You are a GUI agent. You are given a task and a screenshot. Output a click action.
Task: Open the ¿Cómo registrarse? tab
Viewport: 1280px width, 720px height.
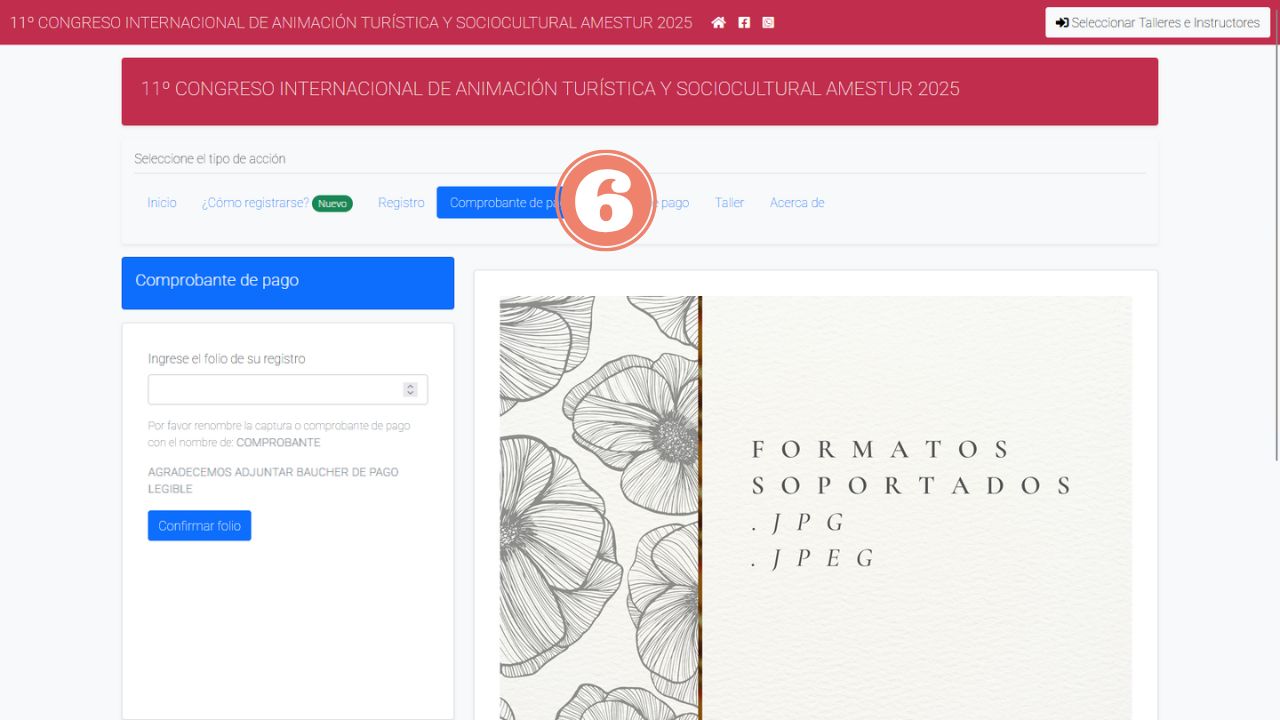tap(255, 202)
